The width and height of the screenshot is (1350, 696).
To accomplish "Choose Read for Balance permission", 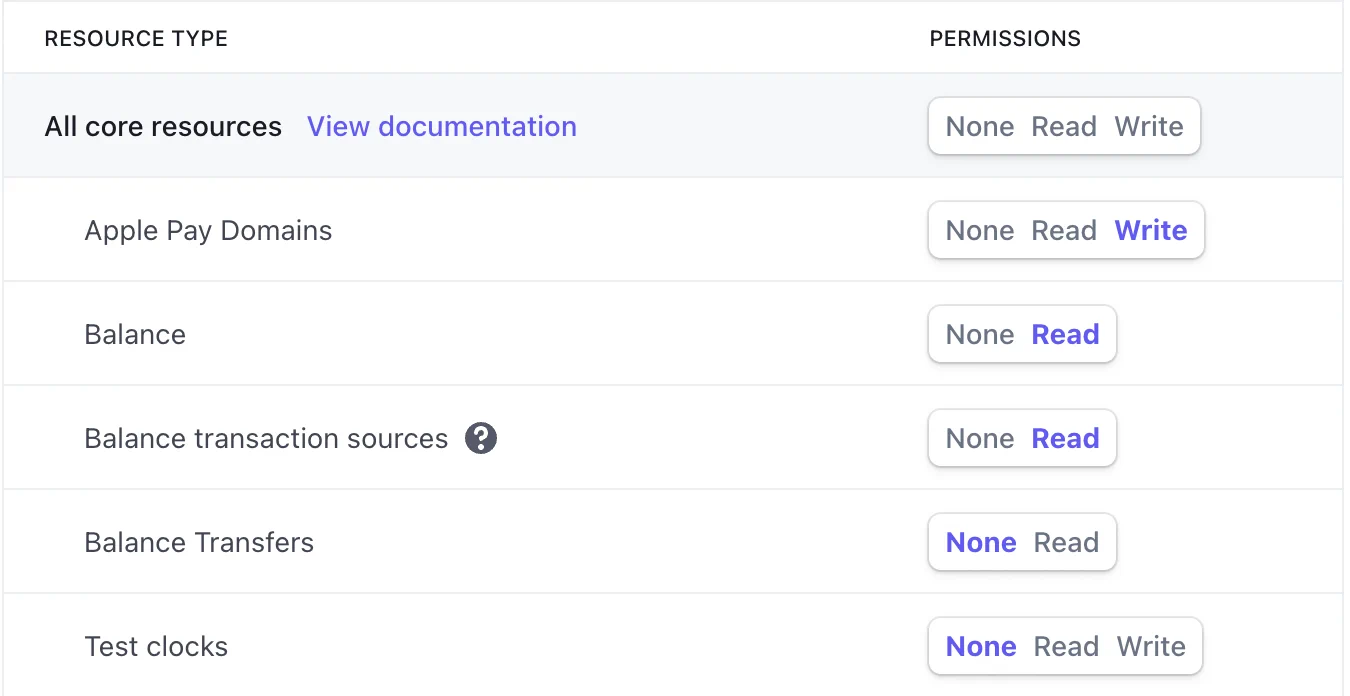I will pyautogui.click(x=1065, y=335).
